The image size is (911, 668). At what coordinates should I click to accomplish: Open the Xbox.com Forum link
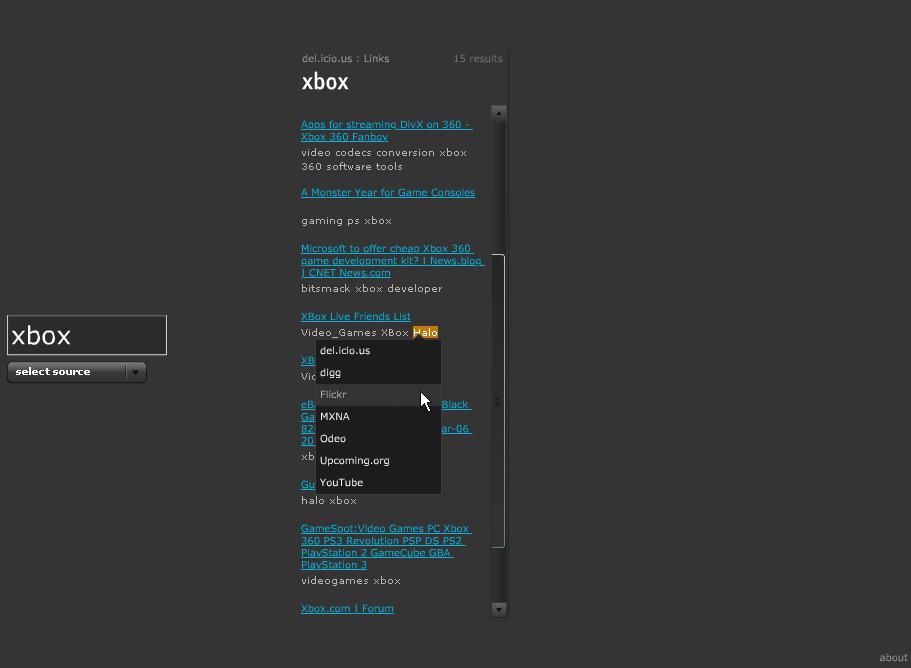347,609
